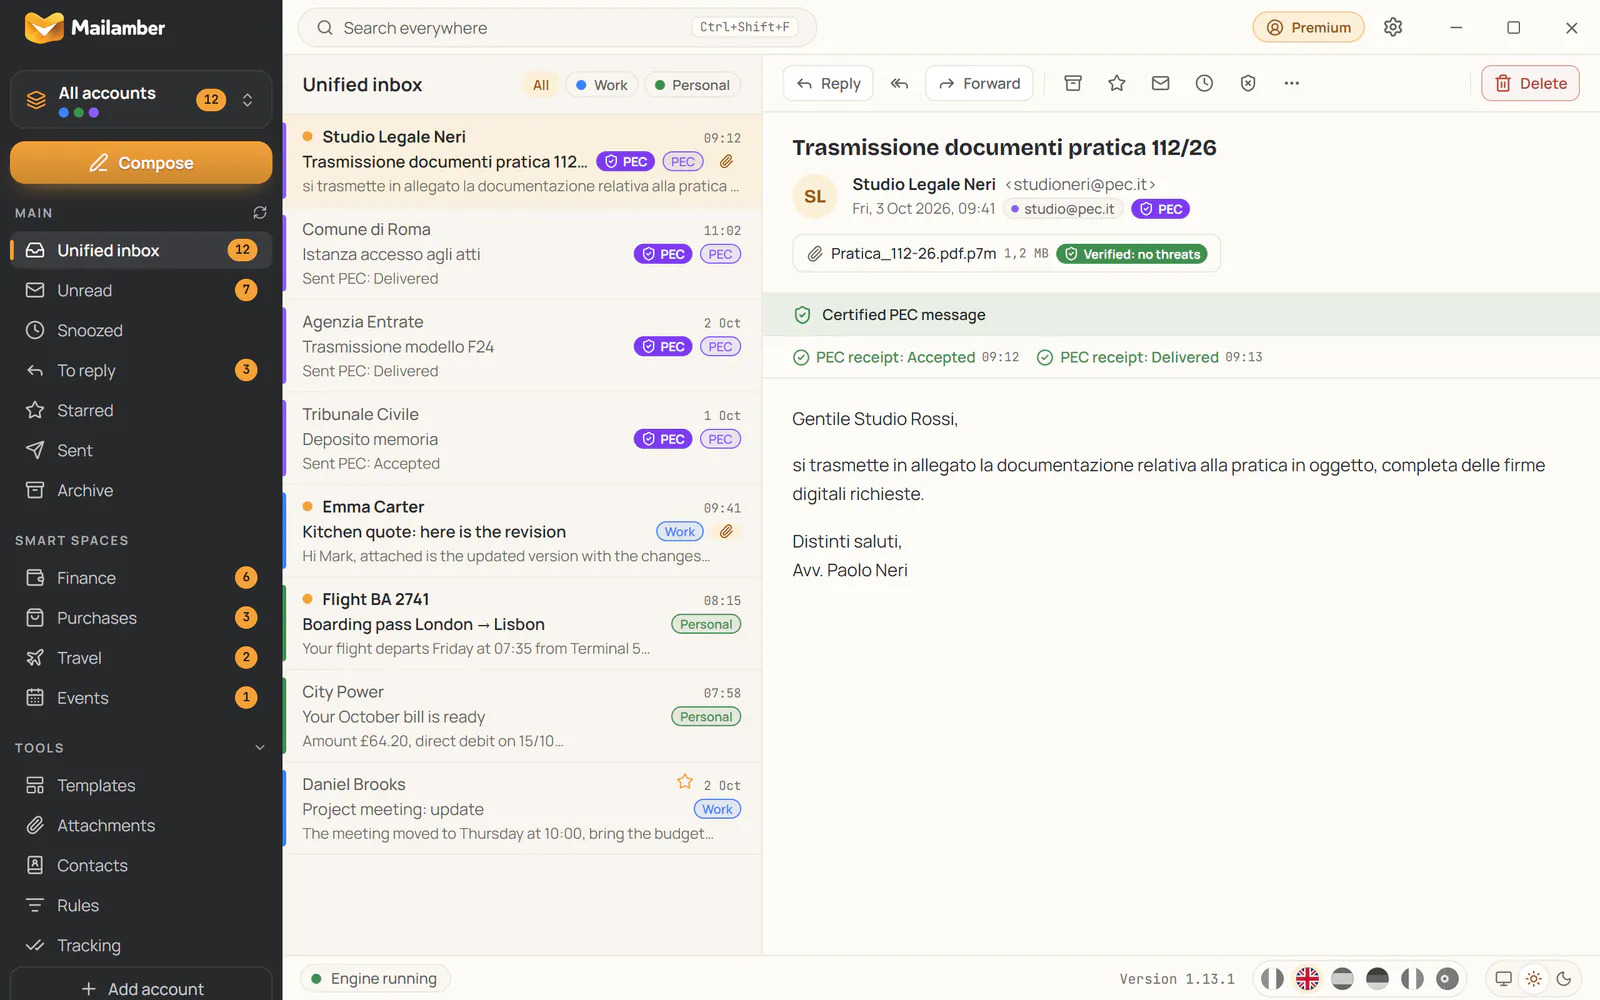This screenshot has height=1000, width=1600.
Task: Click the Search everywhere field
Action: (557, 28)
